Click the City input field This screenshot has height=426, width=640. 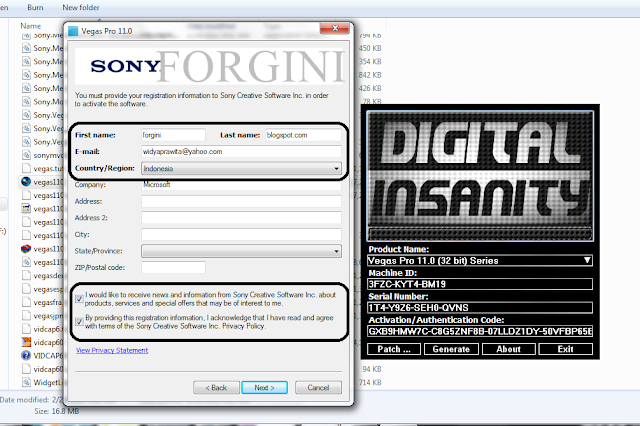click(x=241, y=234)
